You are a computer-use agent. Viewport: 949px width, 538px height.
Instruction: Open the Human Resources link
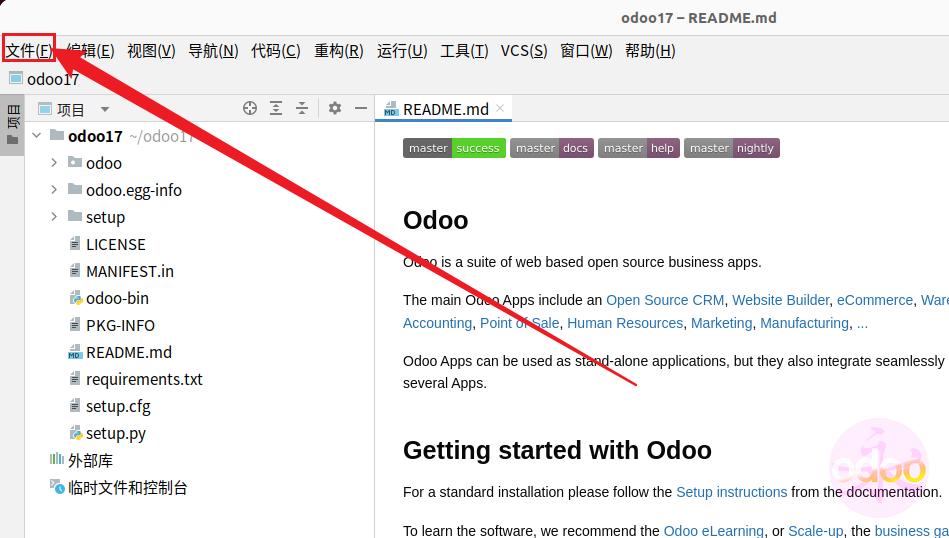coord(625,323)
